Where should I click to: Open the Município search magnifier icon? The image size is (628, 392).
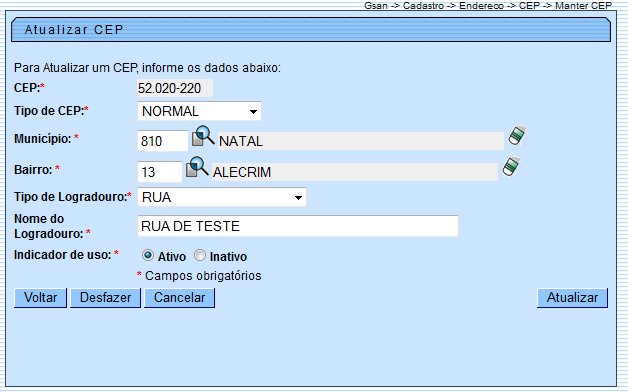(203, 136)
